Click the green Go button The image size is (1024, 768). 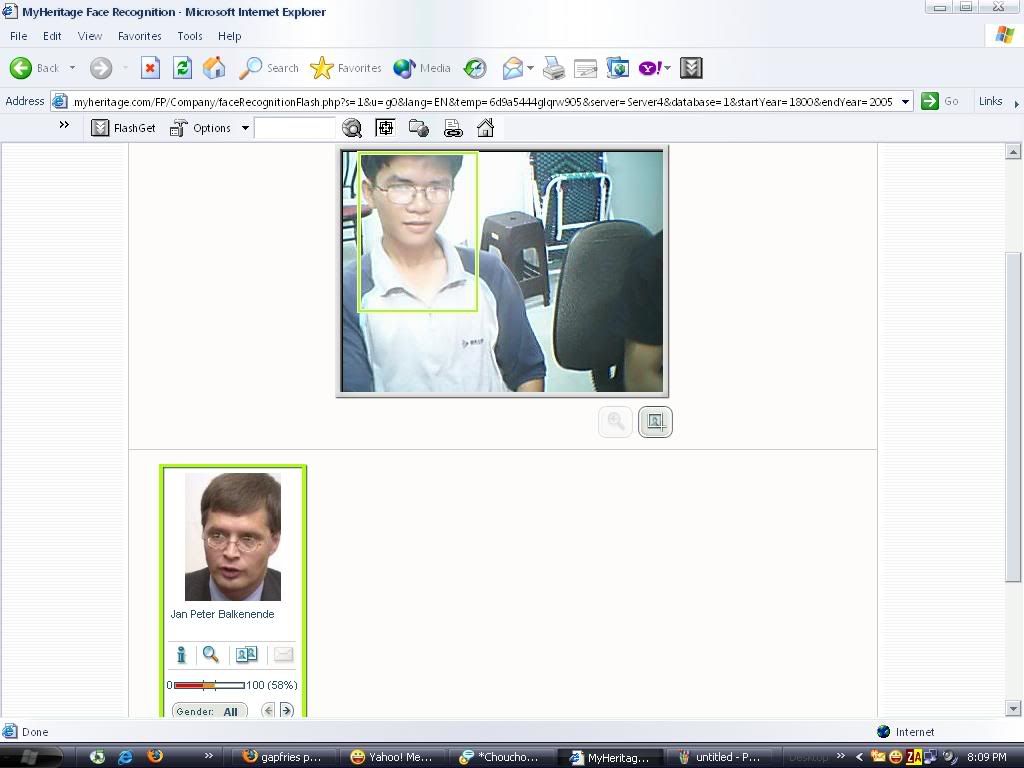point(940,101)
